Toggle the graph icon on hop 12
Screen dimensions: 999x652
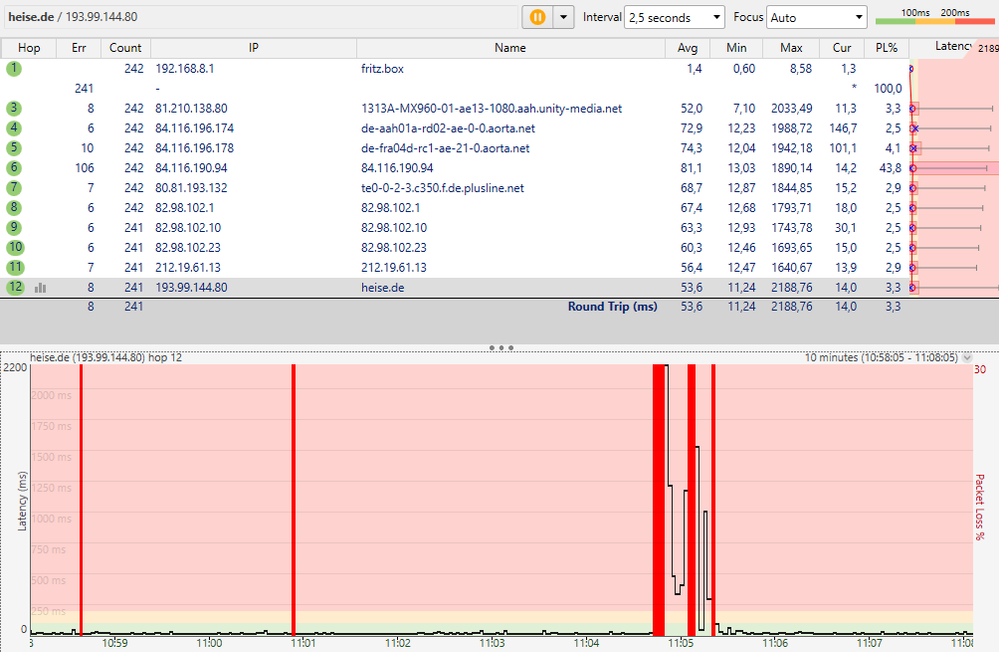[40, 288]
